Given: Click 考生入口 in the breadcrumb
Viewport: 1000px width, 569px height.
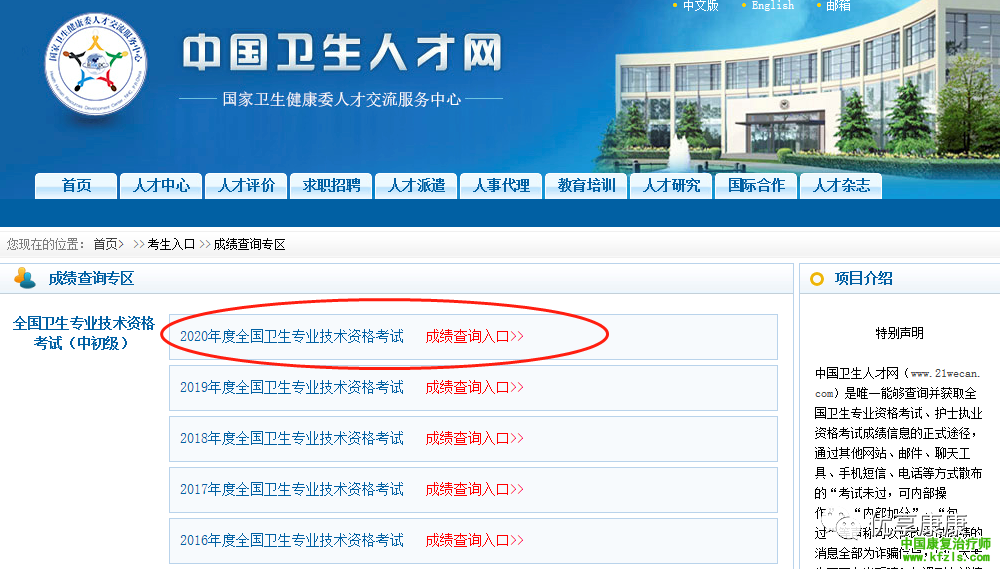Looking at the screenshot, I should coord(171,244).
